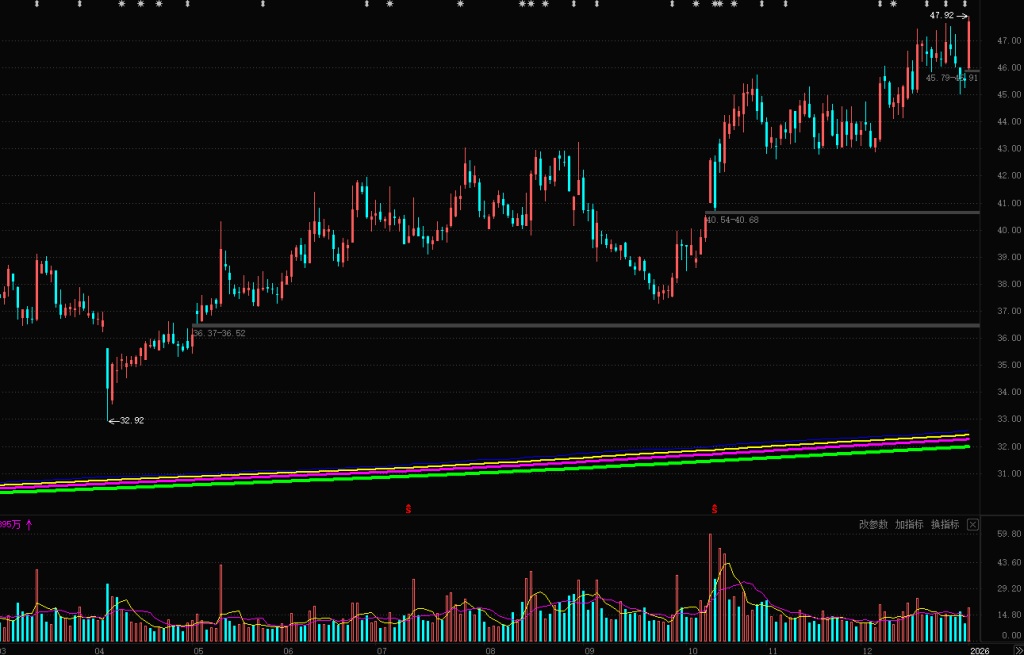Select the 32.92 low price label
The width and height of the screenshot is (1024, 655).
[132, 421]
